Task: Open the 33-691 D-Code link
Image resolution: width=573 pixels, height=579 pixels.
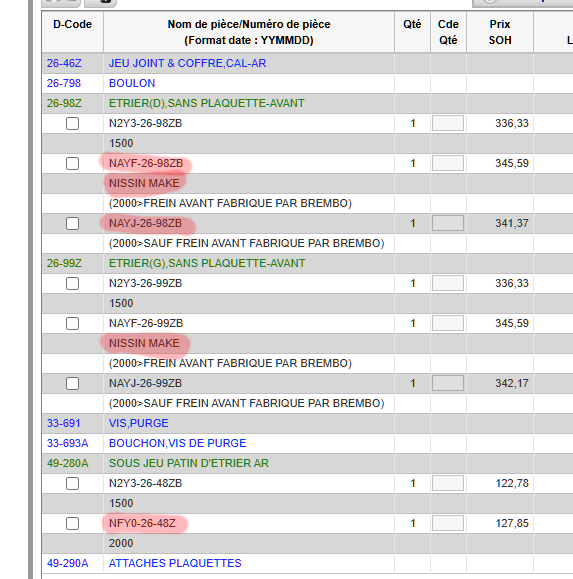Action: [x=64, y=423]
